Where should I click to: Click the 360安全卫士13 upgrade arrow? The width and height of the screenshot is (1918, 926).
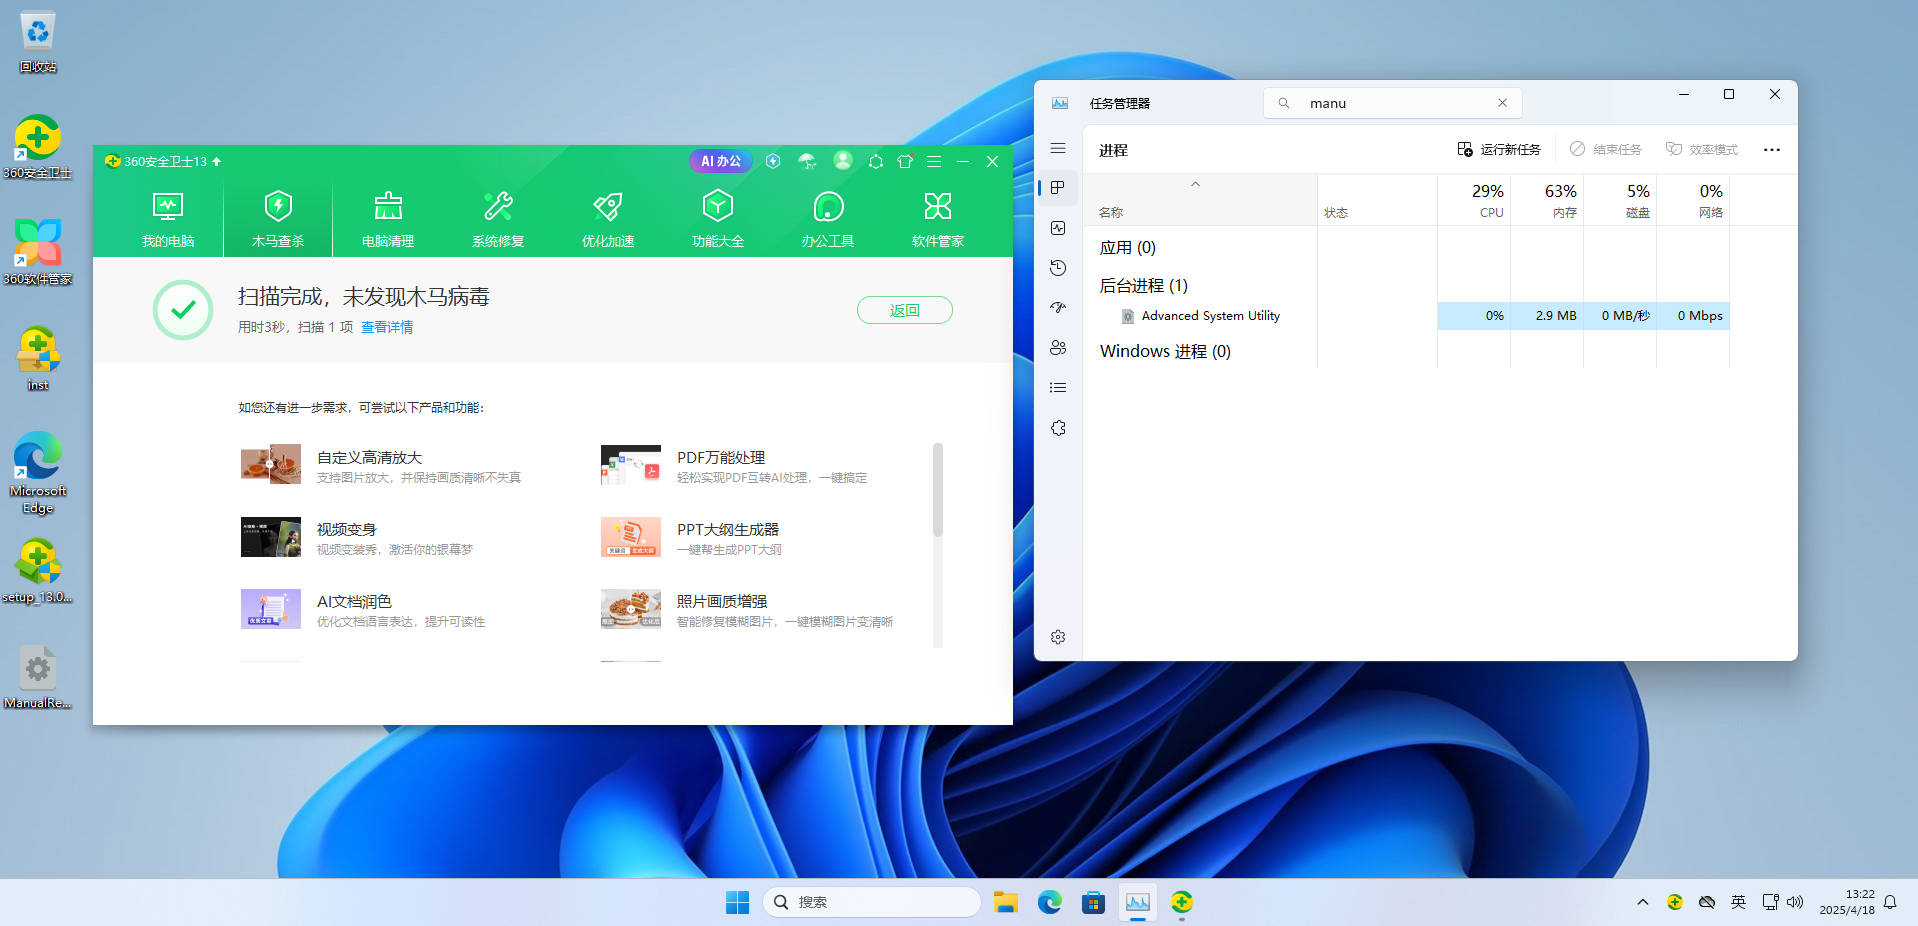coord(217,161)
